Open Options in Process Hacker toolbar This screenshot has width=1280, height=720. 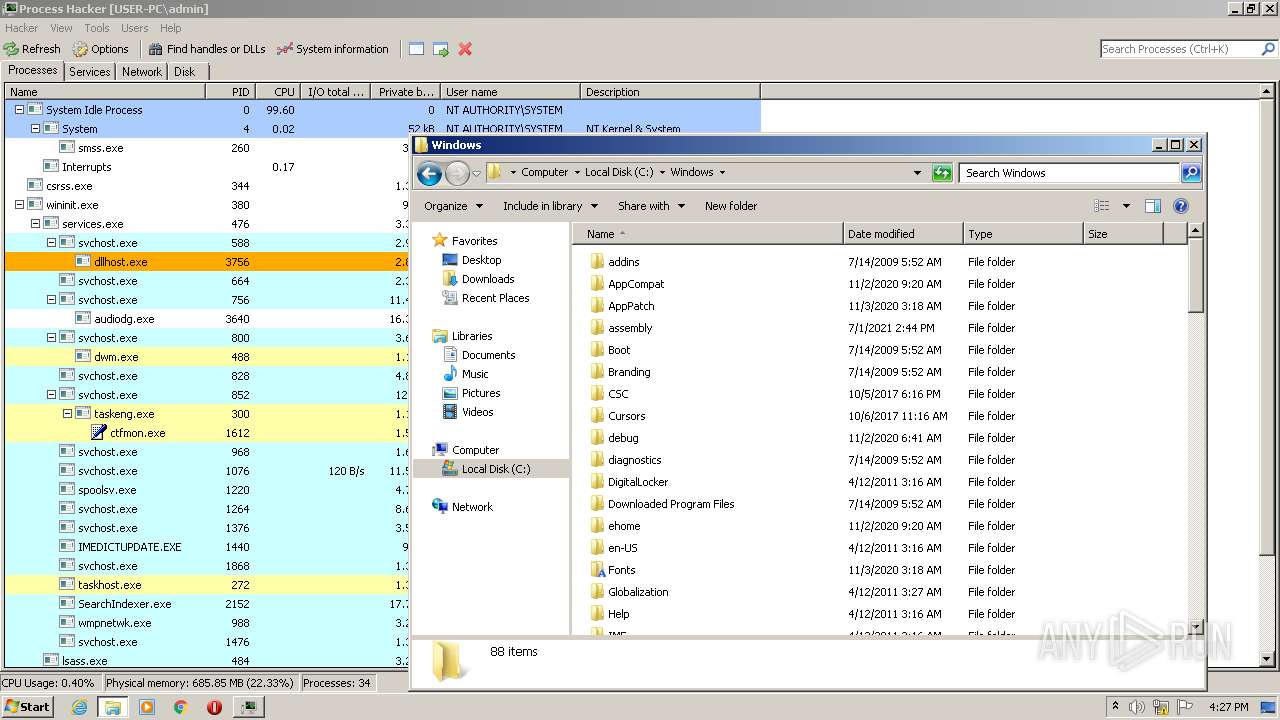click(100, 49)
